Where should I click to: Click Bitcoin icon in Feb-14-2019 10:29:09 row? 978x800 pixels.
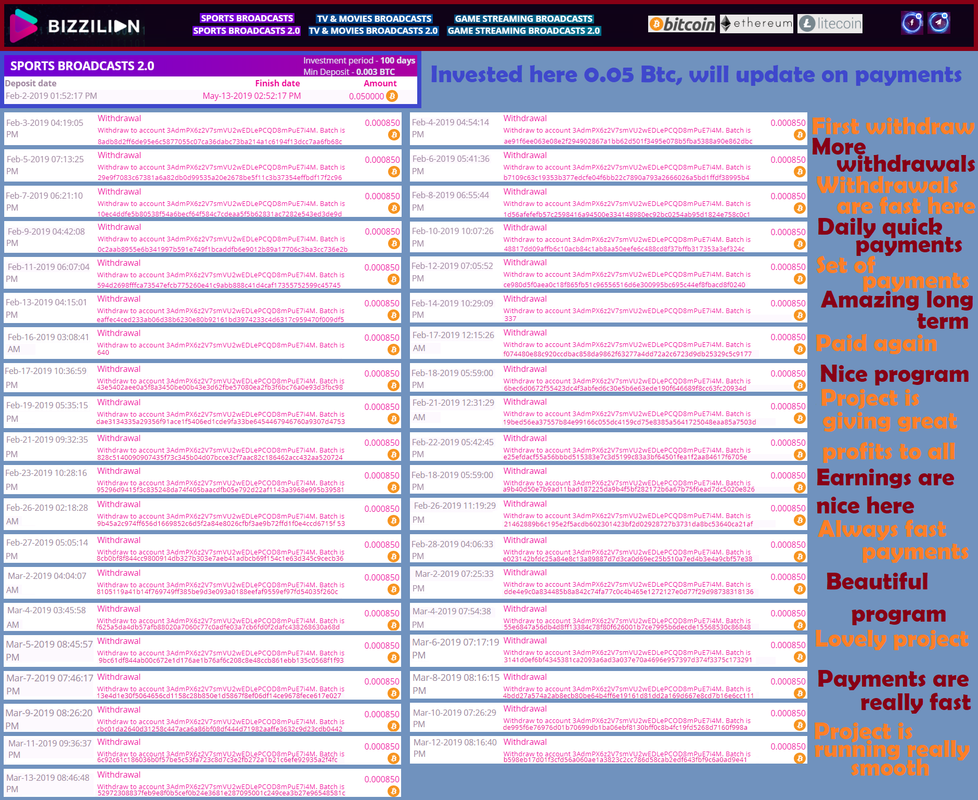[x=800, y=316]
